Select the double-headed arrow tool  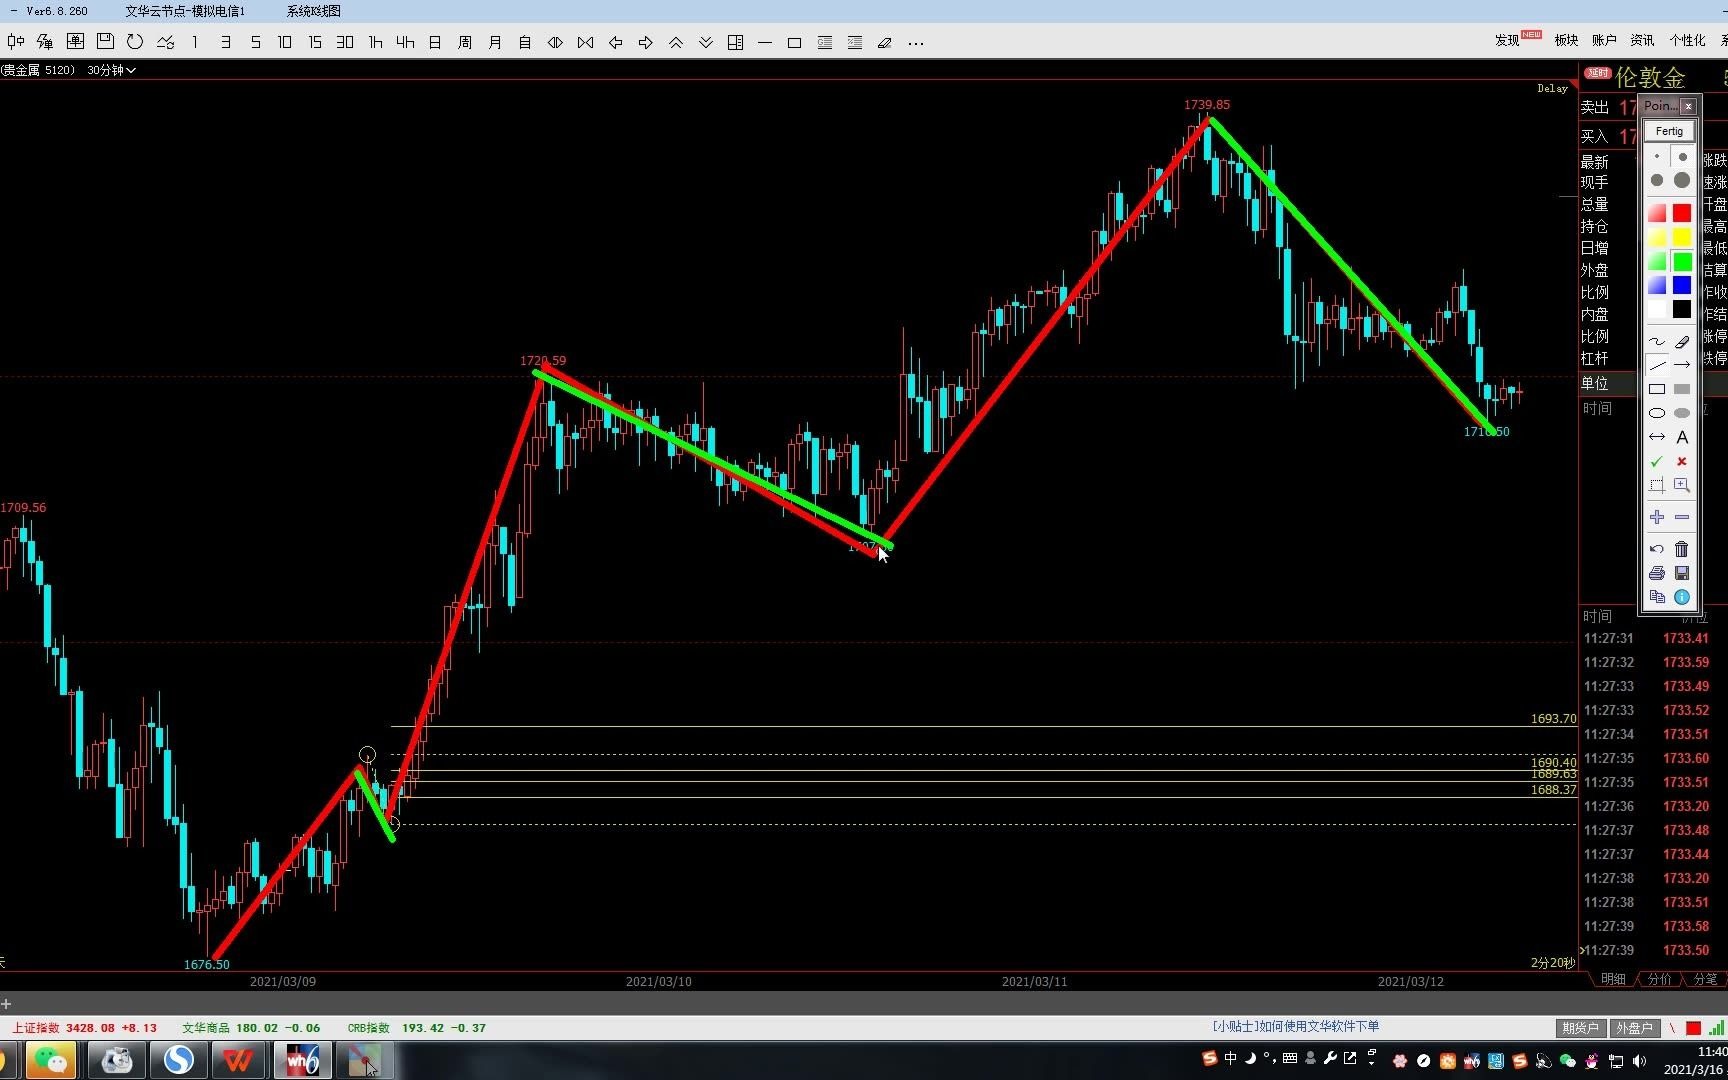point(1657,437)
